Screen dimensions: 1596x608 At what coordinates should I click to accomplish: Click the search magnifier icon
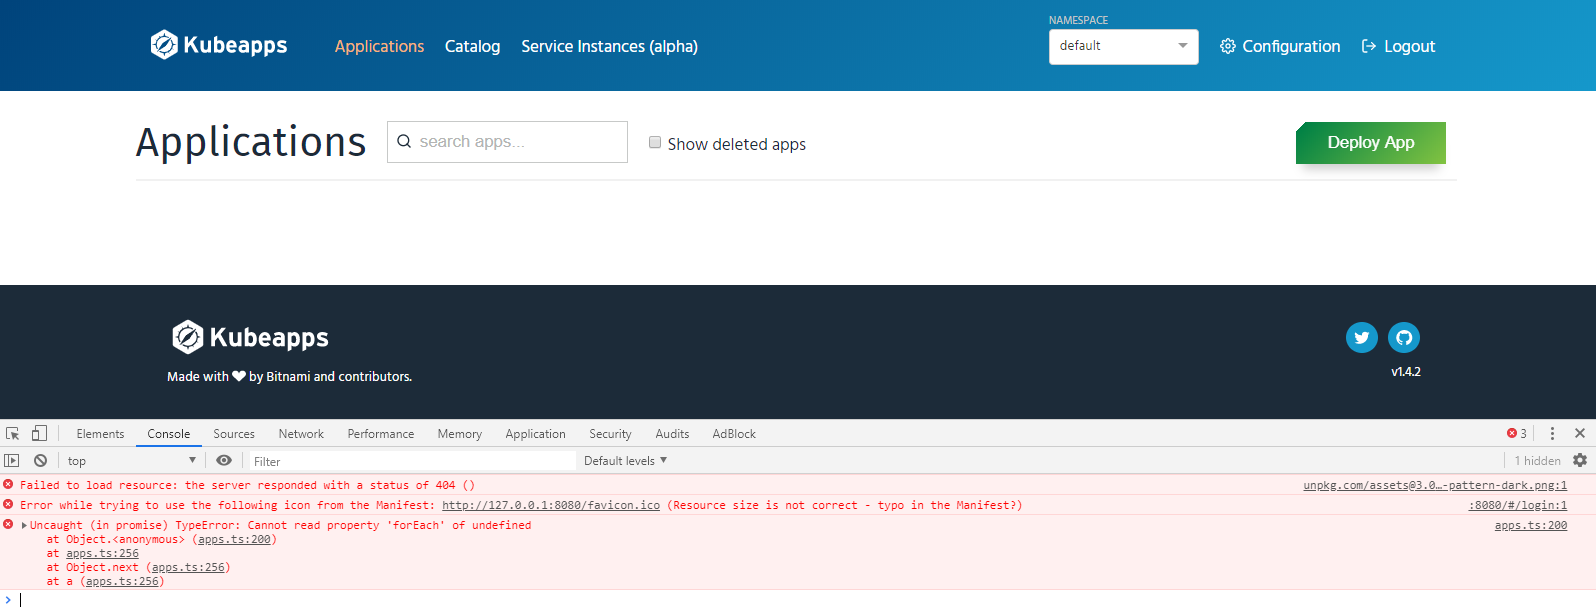404,142
